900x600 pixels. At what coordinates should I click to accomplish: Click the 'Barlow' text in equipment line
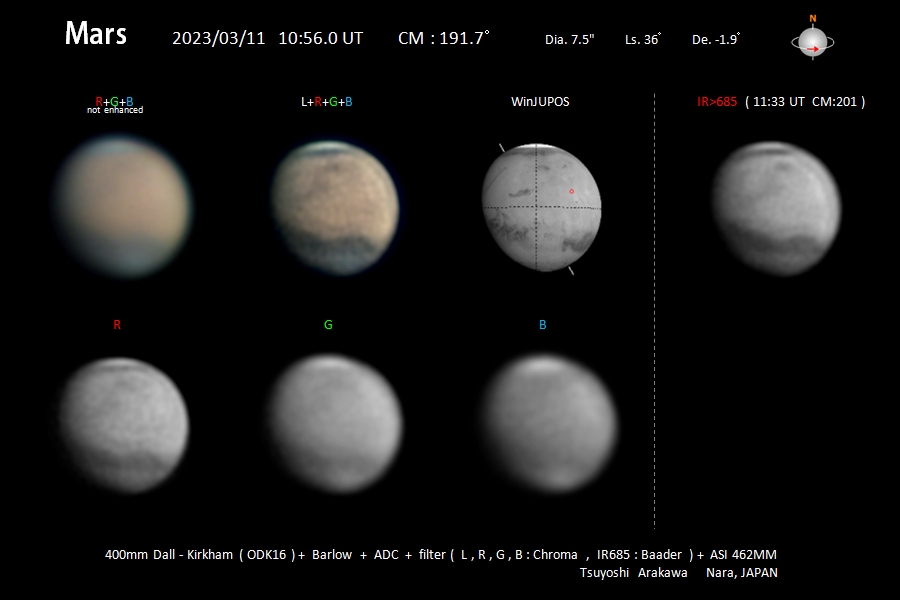(332, 555)
